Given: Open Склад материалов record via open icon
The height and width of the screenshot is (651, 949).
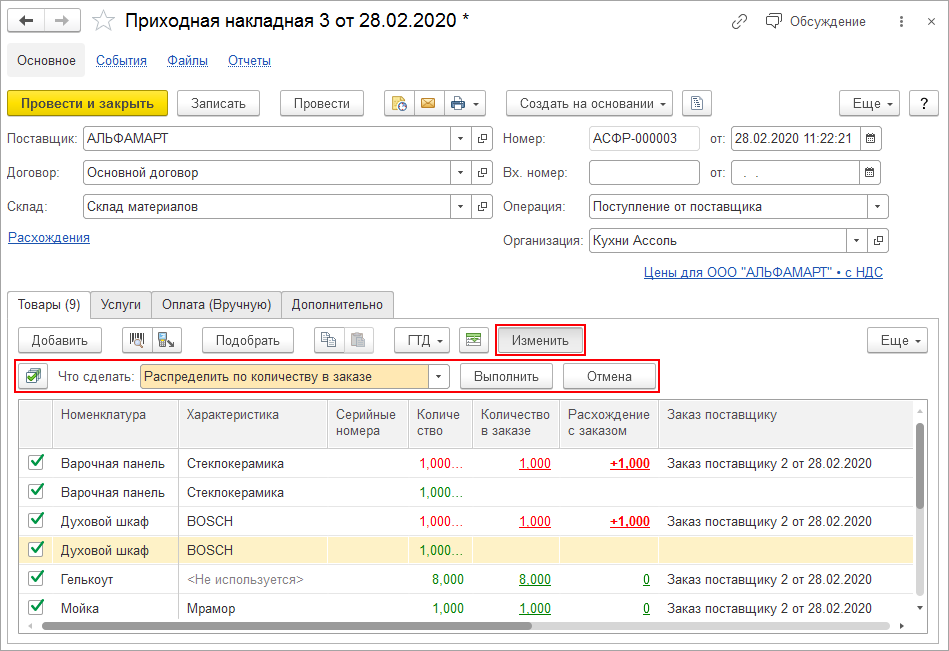Looking at the screenshot, I should [482, 206].
